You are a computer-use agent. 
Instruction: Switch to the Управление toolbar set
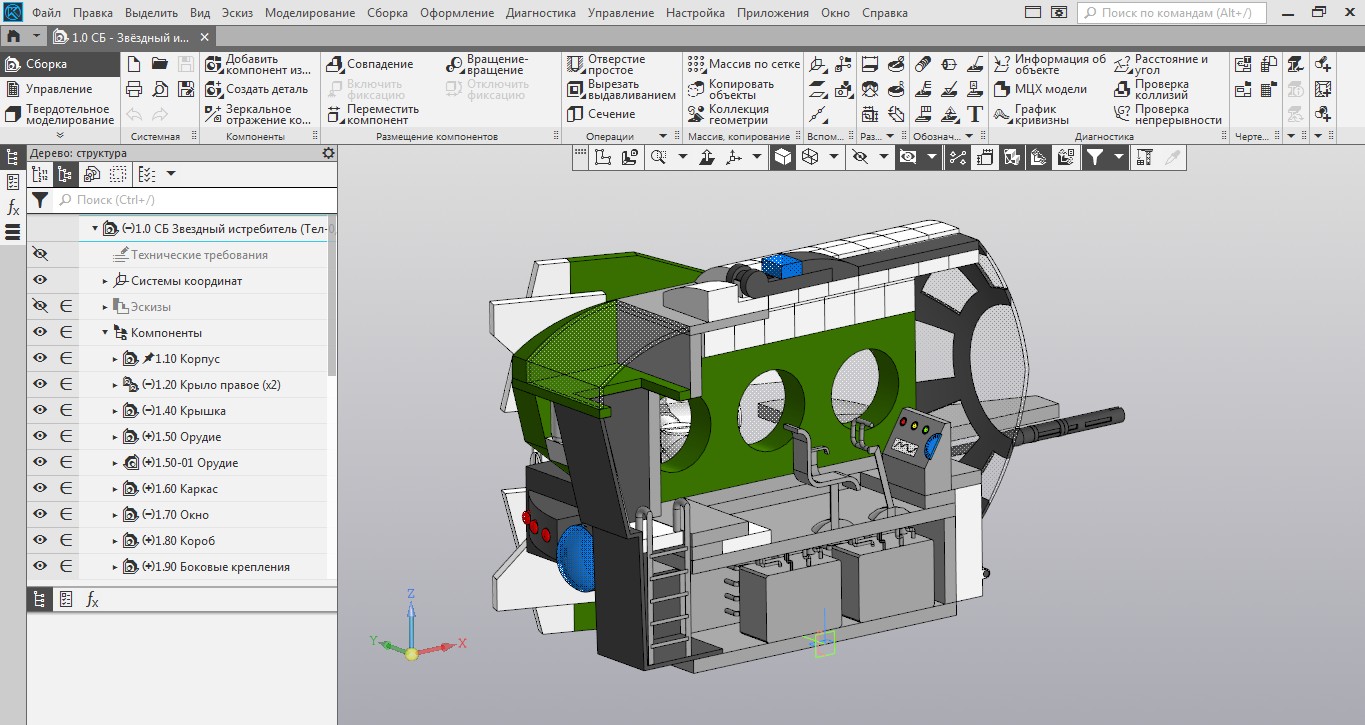58,89
